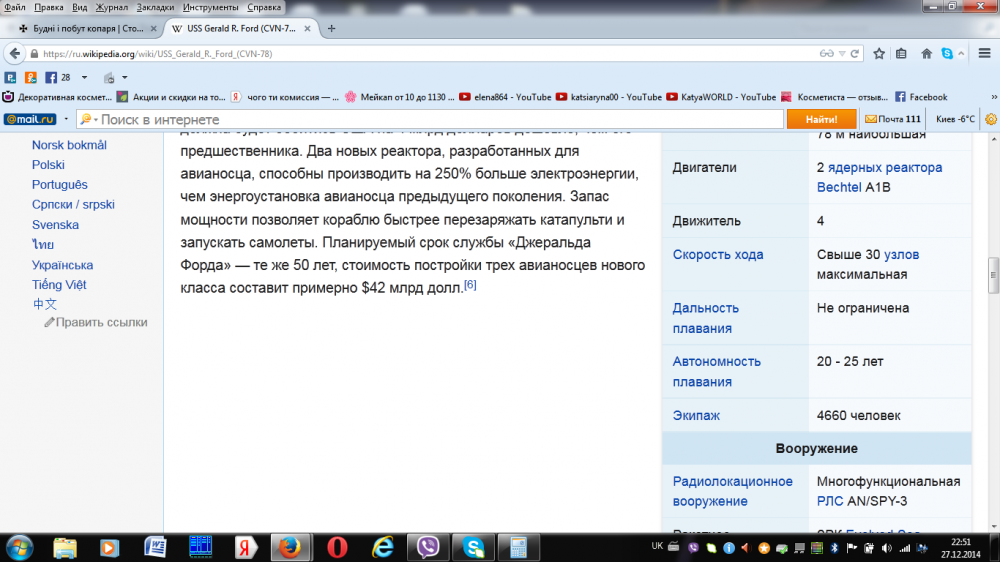Reload the page with the refresh icon
This screenshot has width=1000, height=562.
[855, 54]
